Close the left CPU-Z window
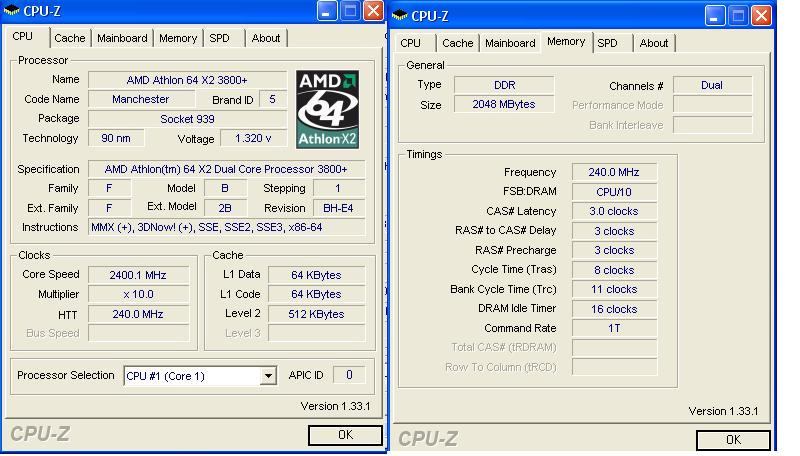This screenshot has width=800, height=456. coord(373,11)
